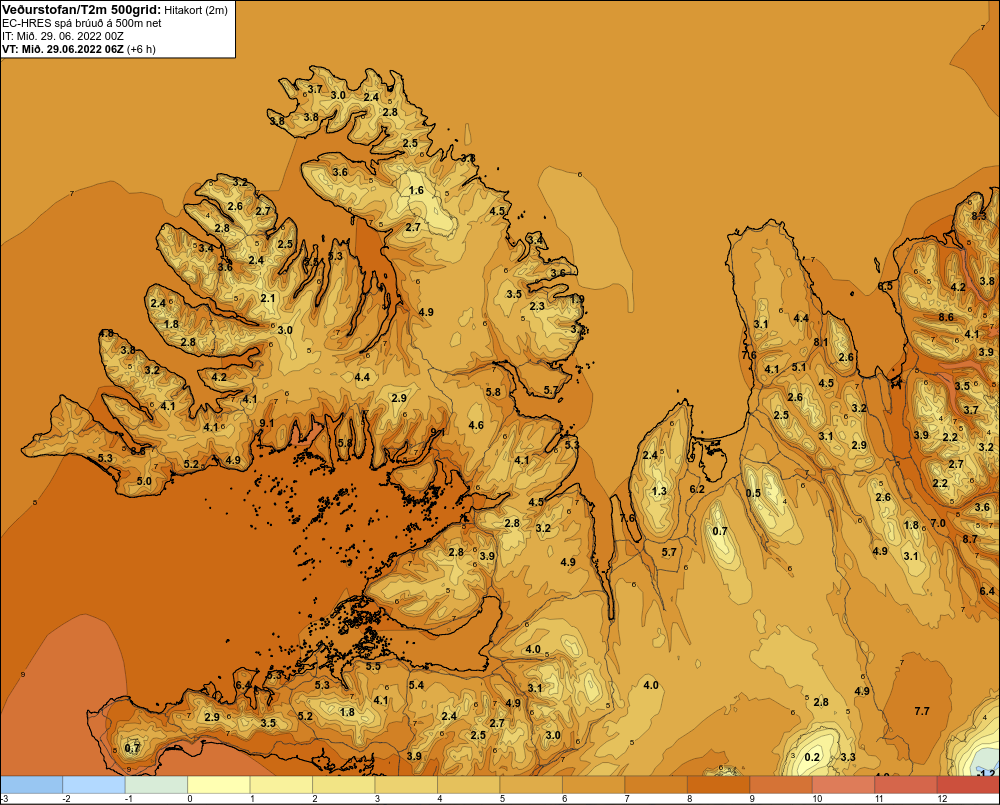Pick legend color between -3 and -2
The width and height of the screenshot is (1000, 805).
(x=31, y=784)
